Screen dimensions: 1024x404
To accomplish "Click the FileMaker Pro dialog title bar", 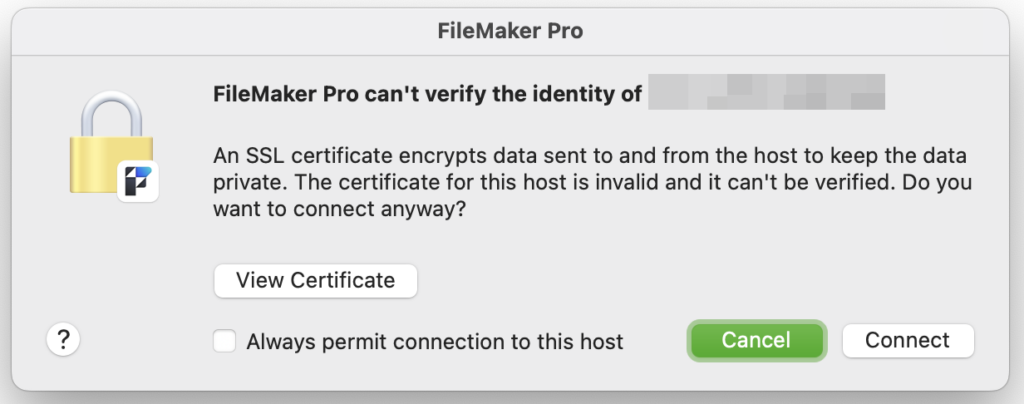I will click(510, 31).
